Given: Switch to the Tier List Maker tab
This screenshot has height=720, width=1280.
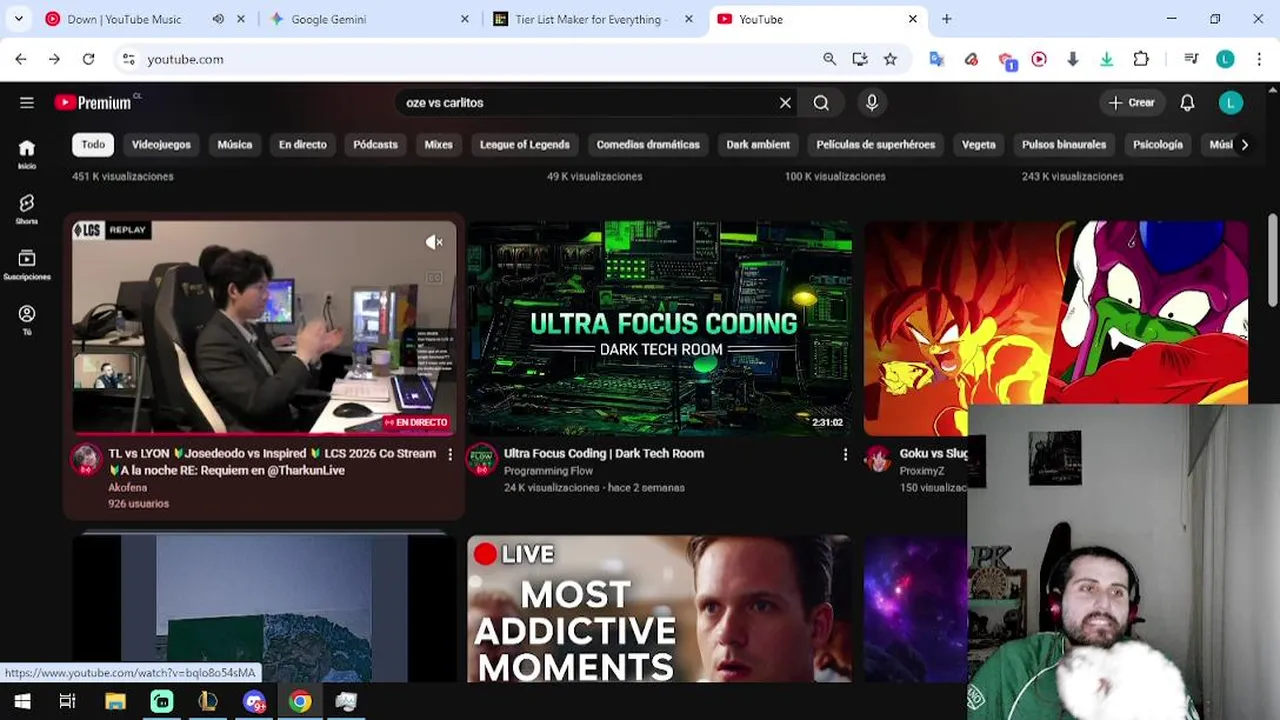Looking at the screenshot, I should click(588, 19).
